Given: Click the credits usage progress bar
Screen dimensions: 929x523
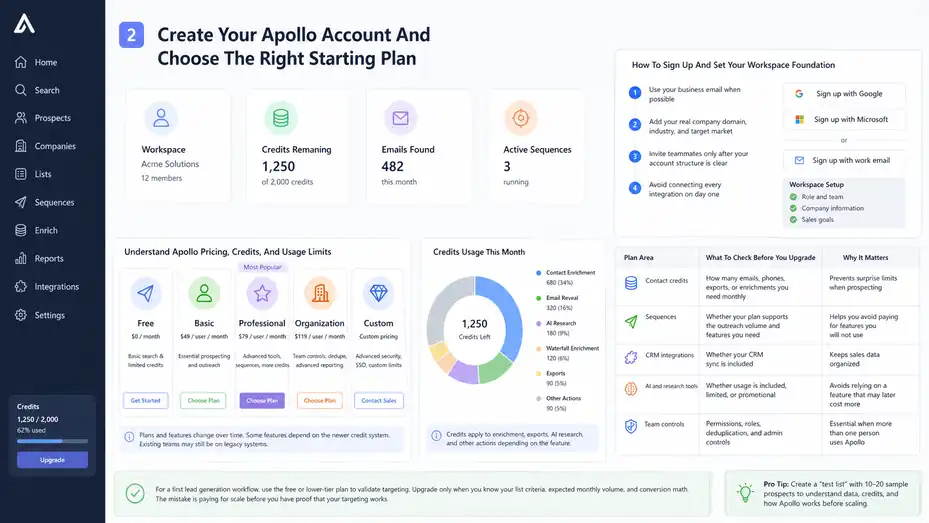Looking at the screenshot, I should click(x=52, y=441).
